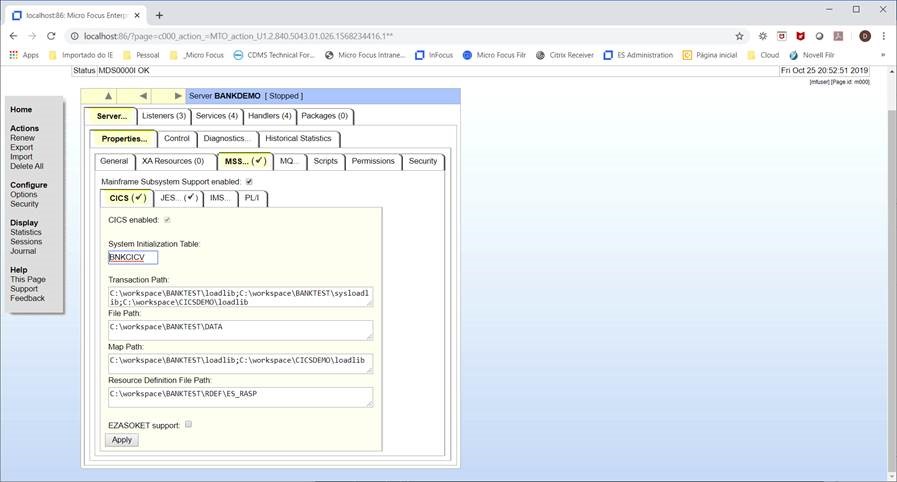Toggle the CICS enabled checkbox

[167, 220]
